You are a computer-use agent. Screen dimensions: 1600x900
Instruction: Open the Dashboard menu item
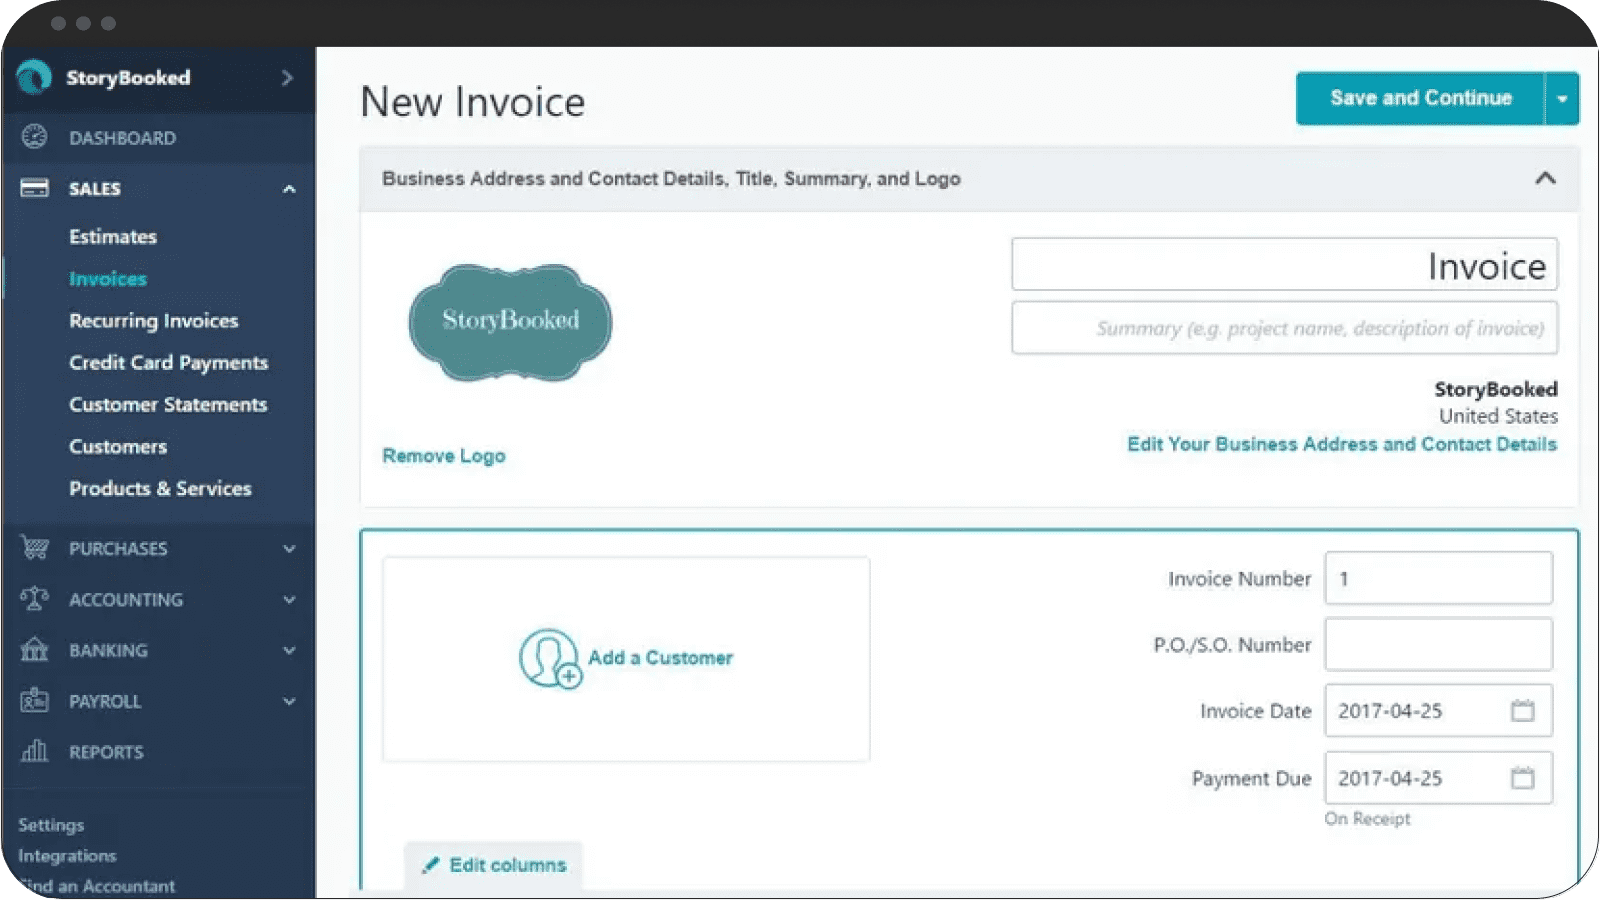point(122,138)
